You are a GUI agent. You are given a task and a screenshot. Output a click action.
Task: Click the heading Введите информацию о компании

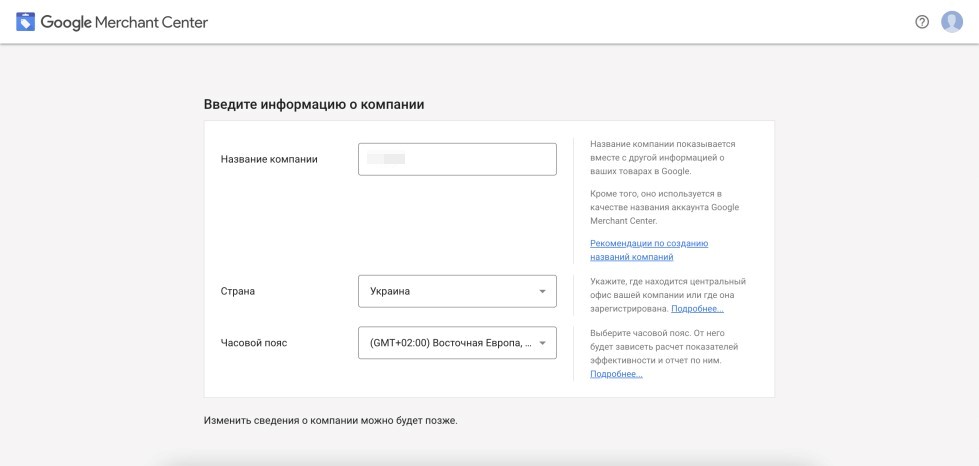[x=314, y=104]
